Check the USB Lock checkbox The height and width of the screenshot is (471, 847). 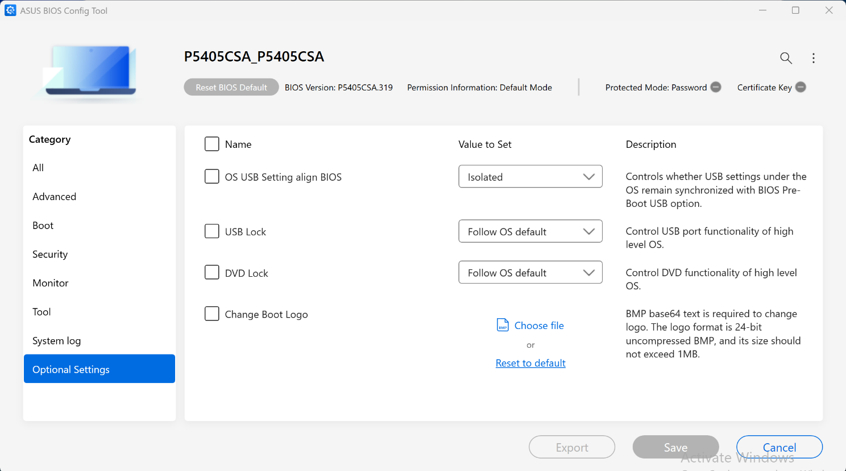coord(212,231)
